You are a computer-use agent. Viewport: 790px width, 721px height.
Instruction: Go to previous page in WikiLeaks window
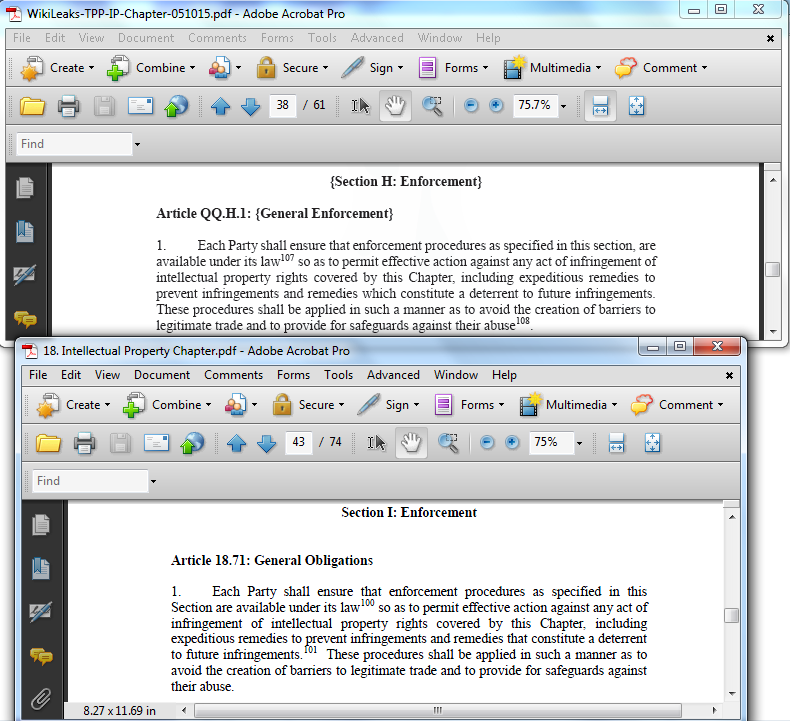coord(220,106)
